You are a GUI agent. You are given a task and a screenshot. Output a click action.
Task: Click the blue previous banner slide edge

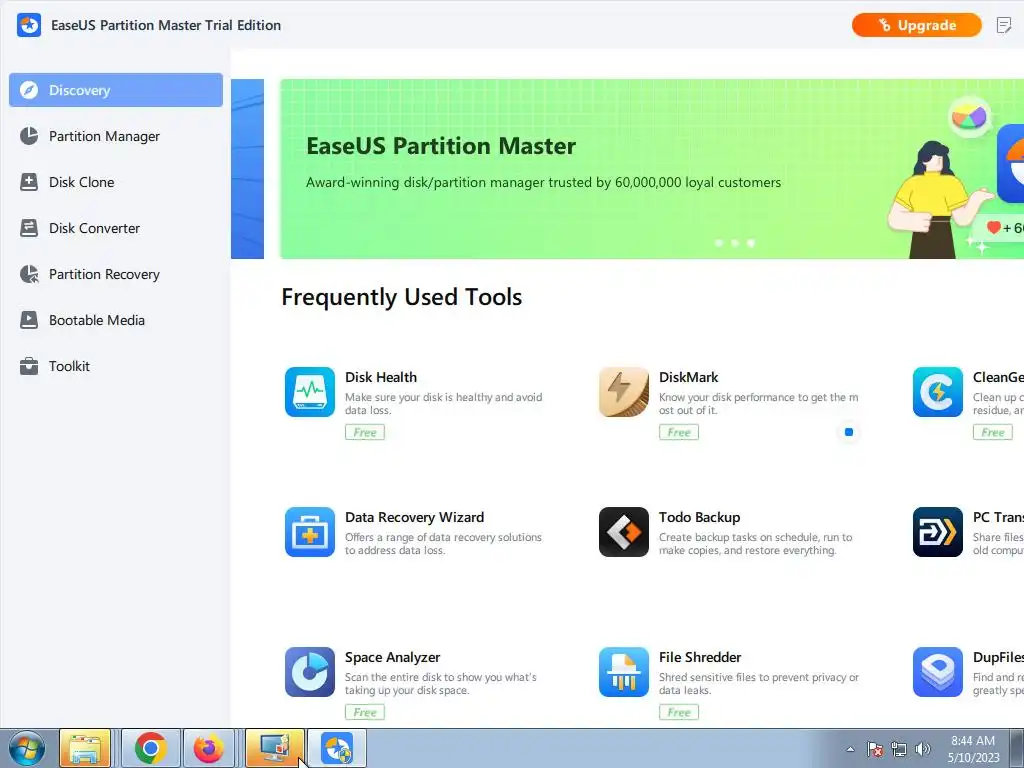click(x=248, y=169)
